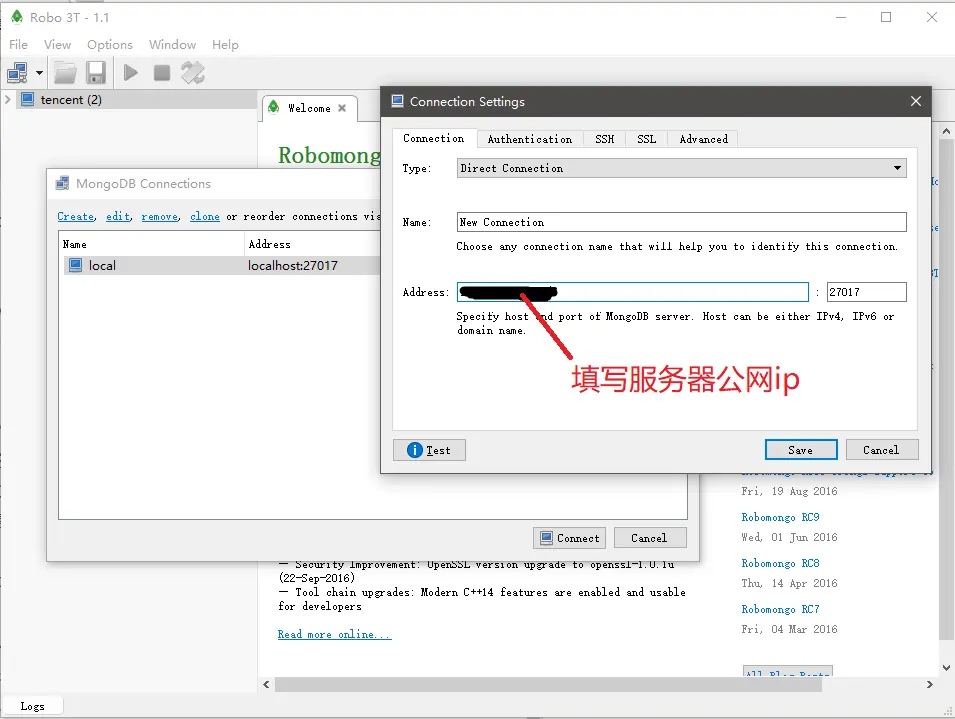Image resolution: width=955 pixels, height=719 pixels.
Task: Minimize the Robo 3T window
Action: click(x=841, y=17)
